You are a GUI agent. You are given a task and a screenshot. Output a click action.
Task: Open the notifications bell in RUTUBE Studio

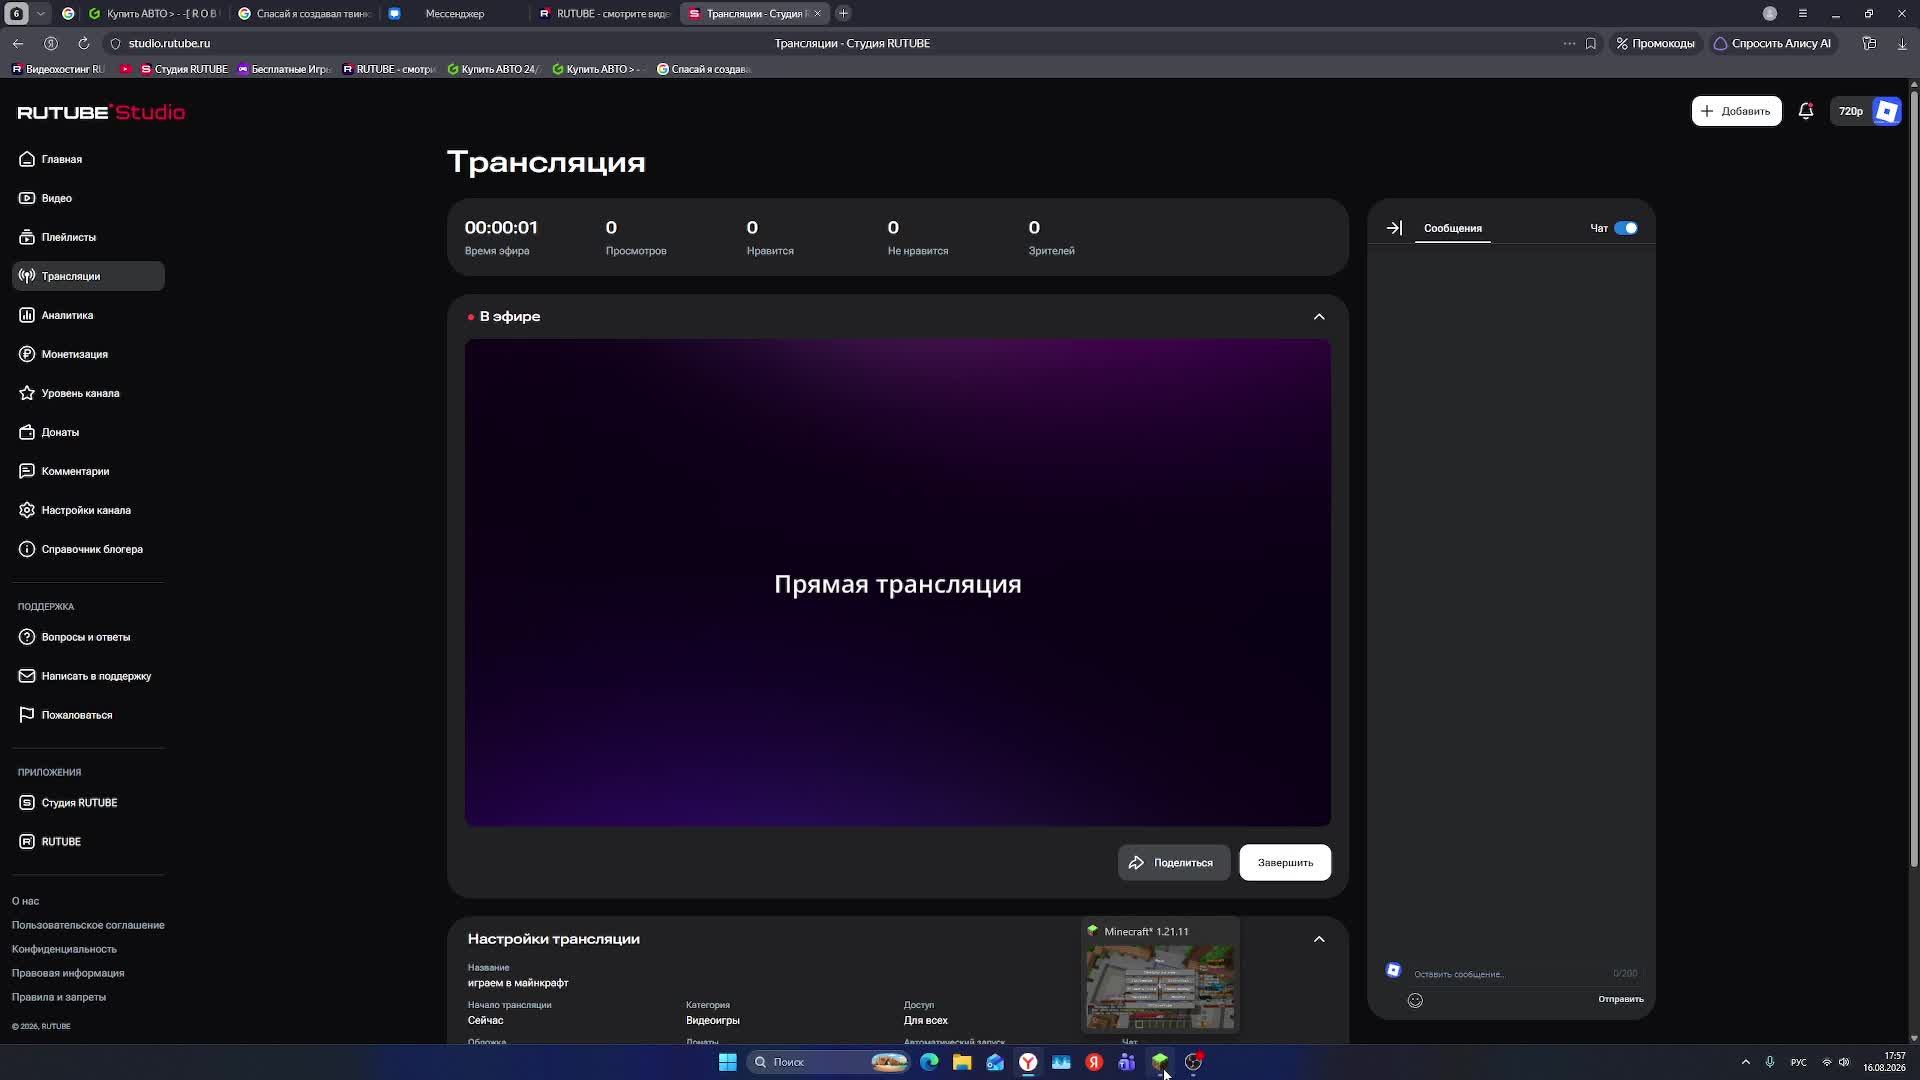[1806, 111]
